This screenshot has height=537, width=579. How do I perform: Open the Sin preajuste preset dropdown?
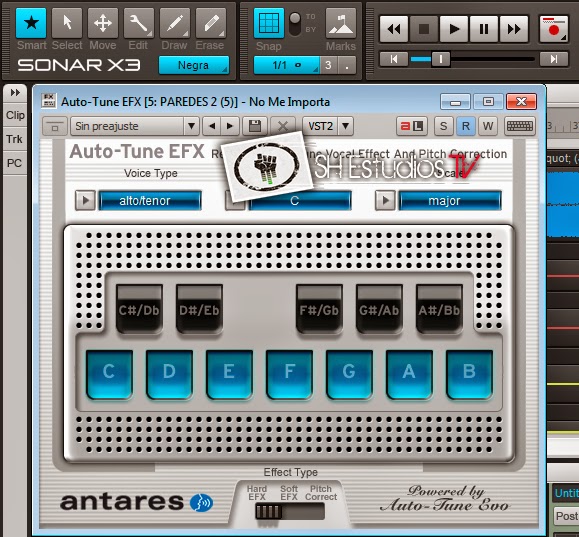[x=135, y=126]
